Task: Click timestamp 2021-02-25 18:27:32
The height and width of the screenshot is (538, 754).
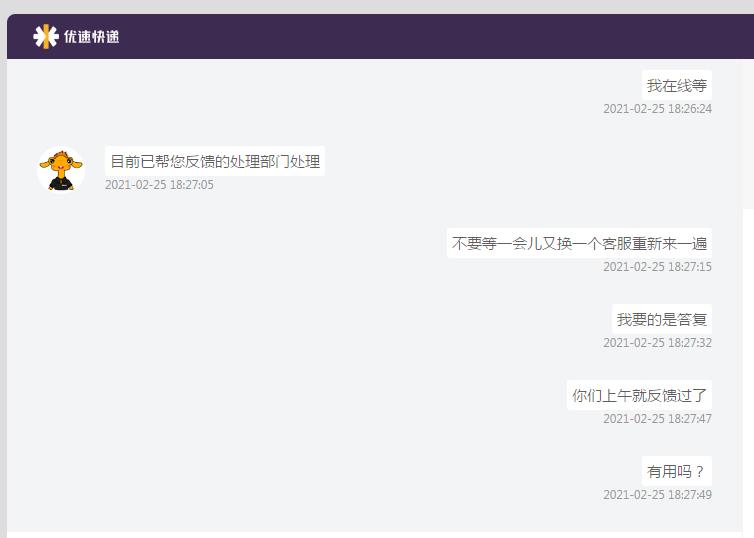Action: [657, 343]
